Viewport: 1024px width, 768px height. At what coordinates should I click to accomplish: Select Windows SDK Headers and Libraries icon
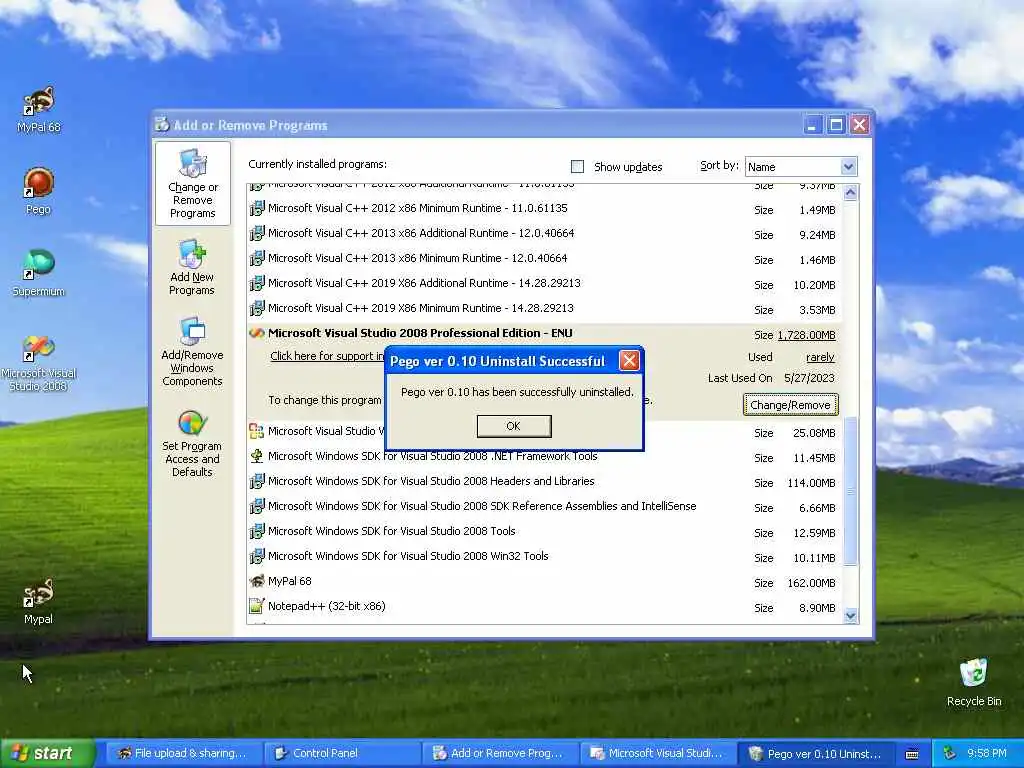pos(257,481)
